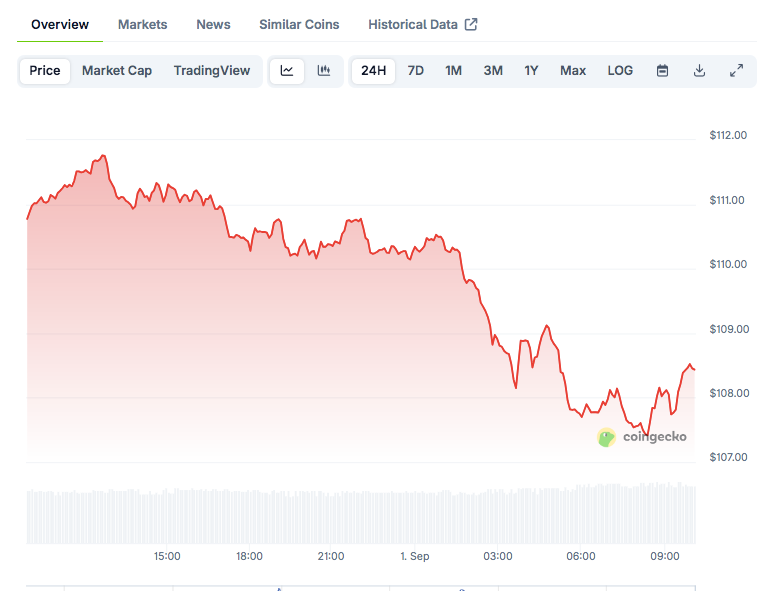
Task: Click the external link icon beside Historical Data
Action: click(x=472, y=25)
